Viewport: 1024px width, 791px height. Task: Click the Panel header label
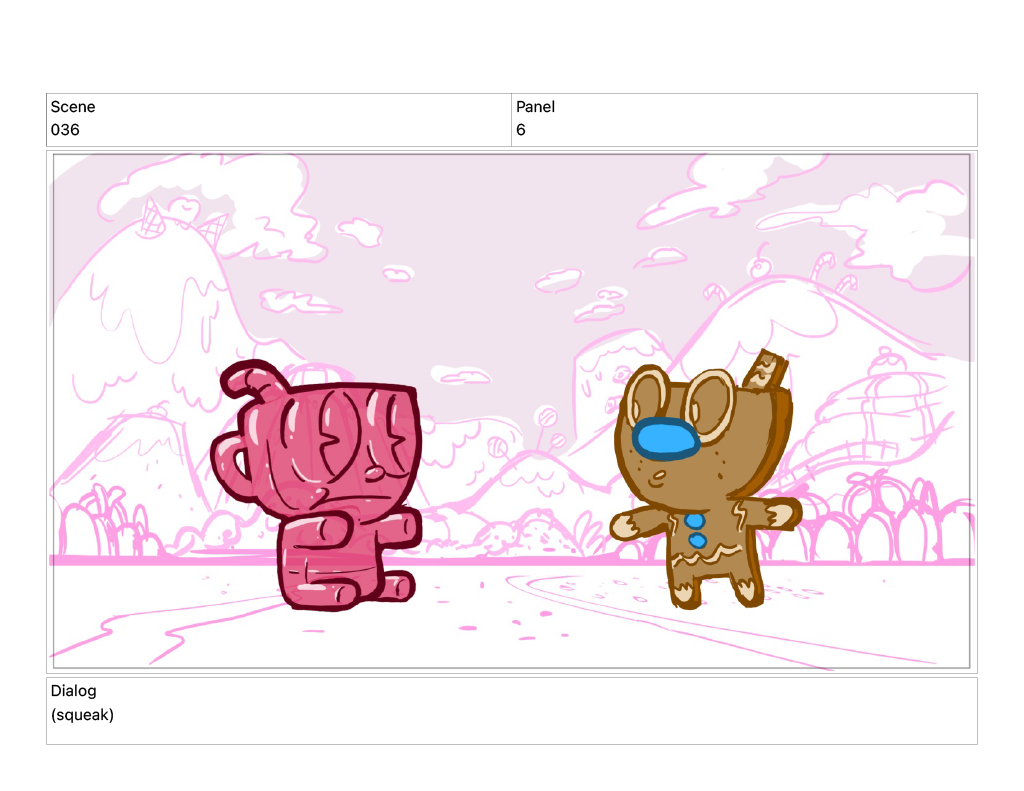(x=535, y=107)
